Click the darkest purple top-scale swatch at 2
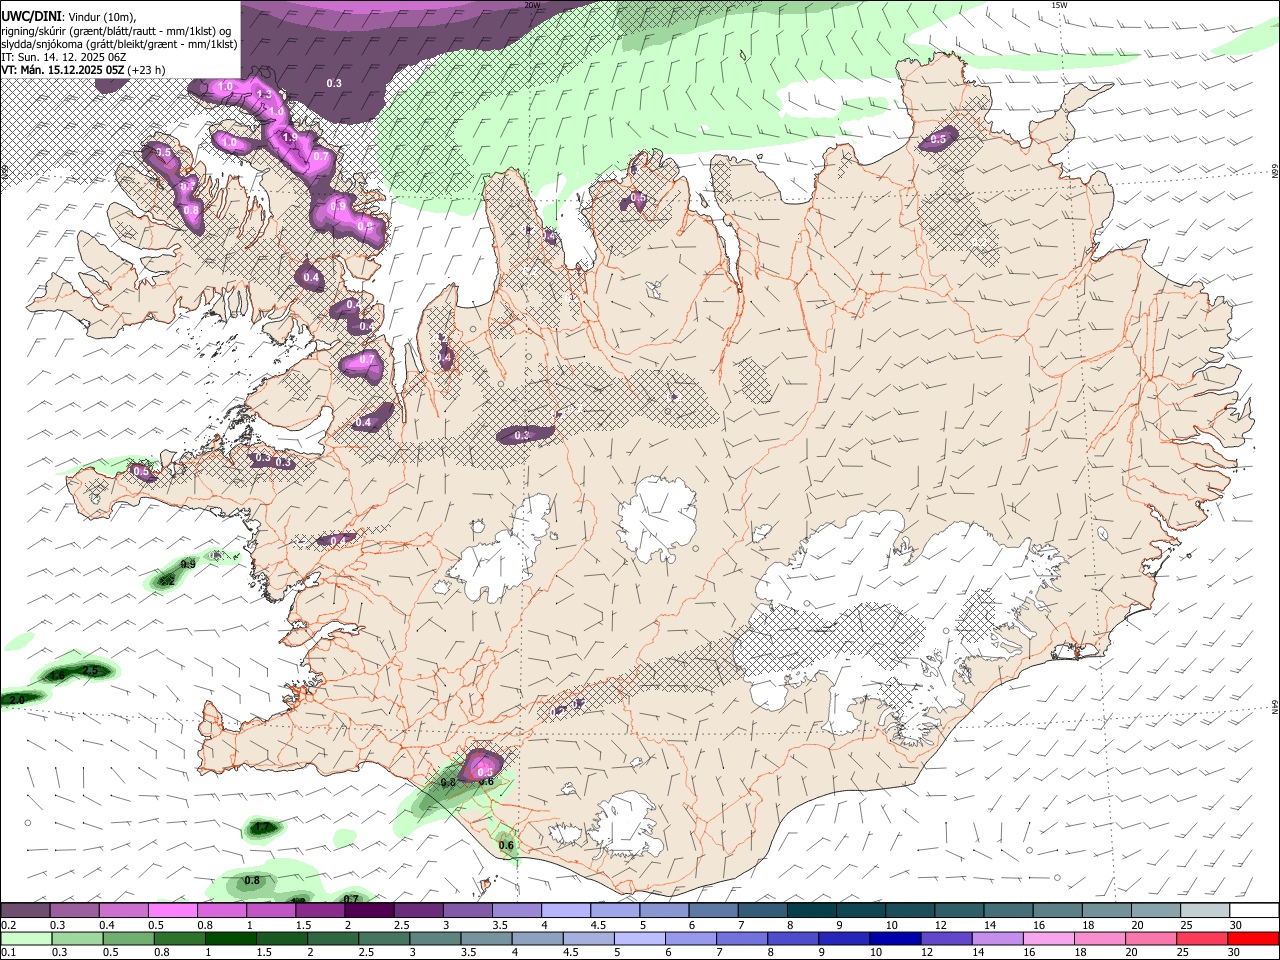 tap(369, 909)
